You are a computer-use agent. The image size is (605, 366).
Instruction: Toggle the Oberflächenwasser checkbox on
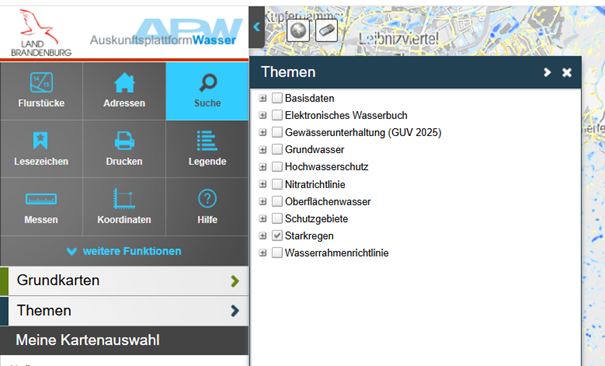tap(277, 201)
